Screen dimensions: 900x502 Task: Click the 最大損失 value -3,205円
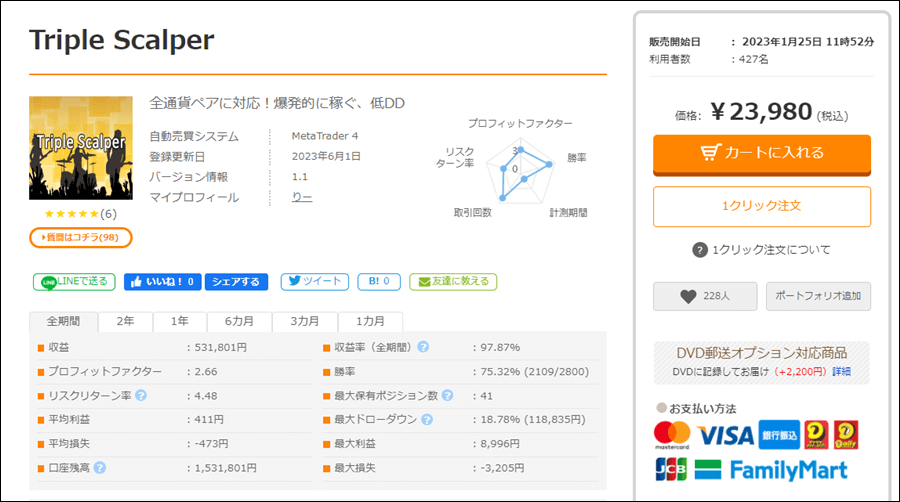[x=502, y=468]
